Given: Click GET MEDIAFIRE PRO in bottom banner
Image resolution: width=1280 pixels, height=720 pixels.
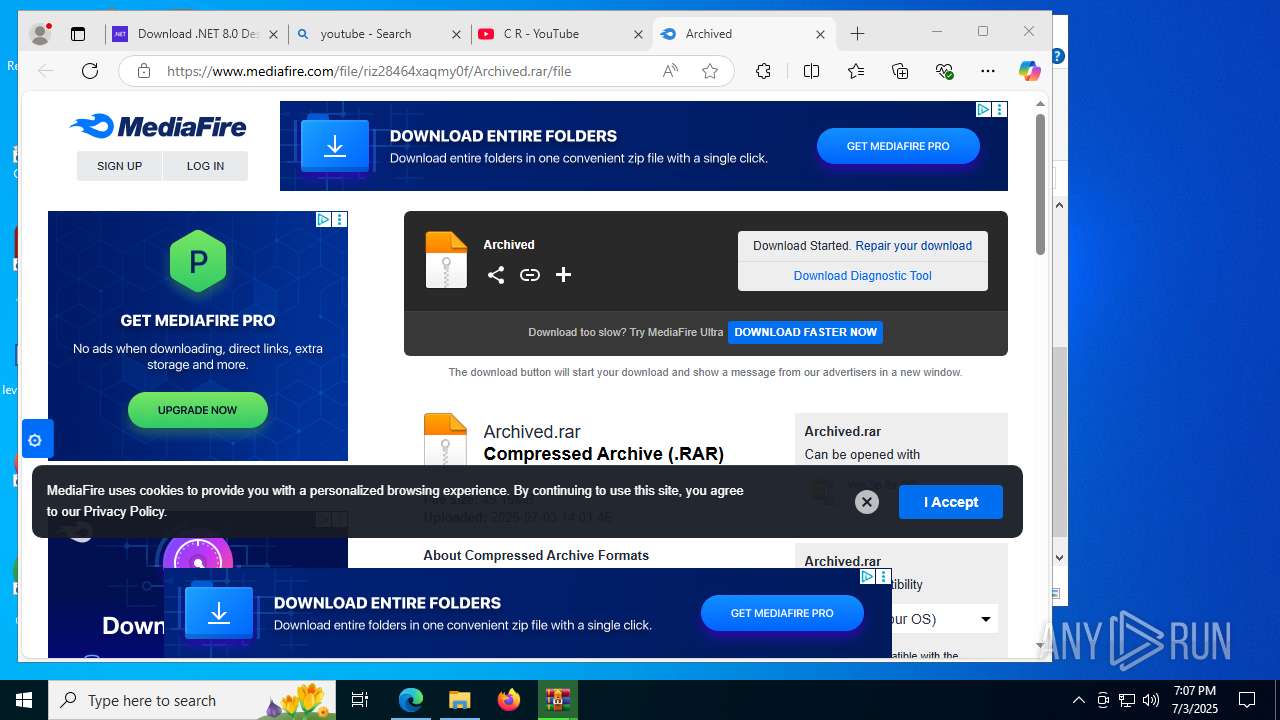Looking at the screenshot, I should tap(782, 613).
